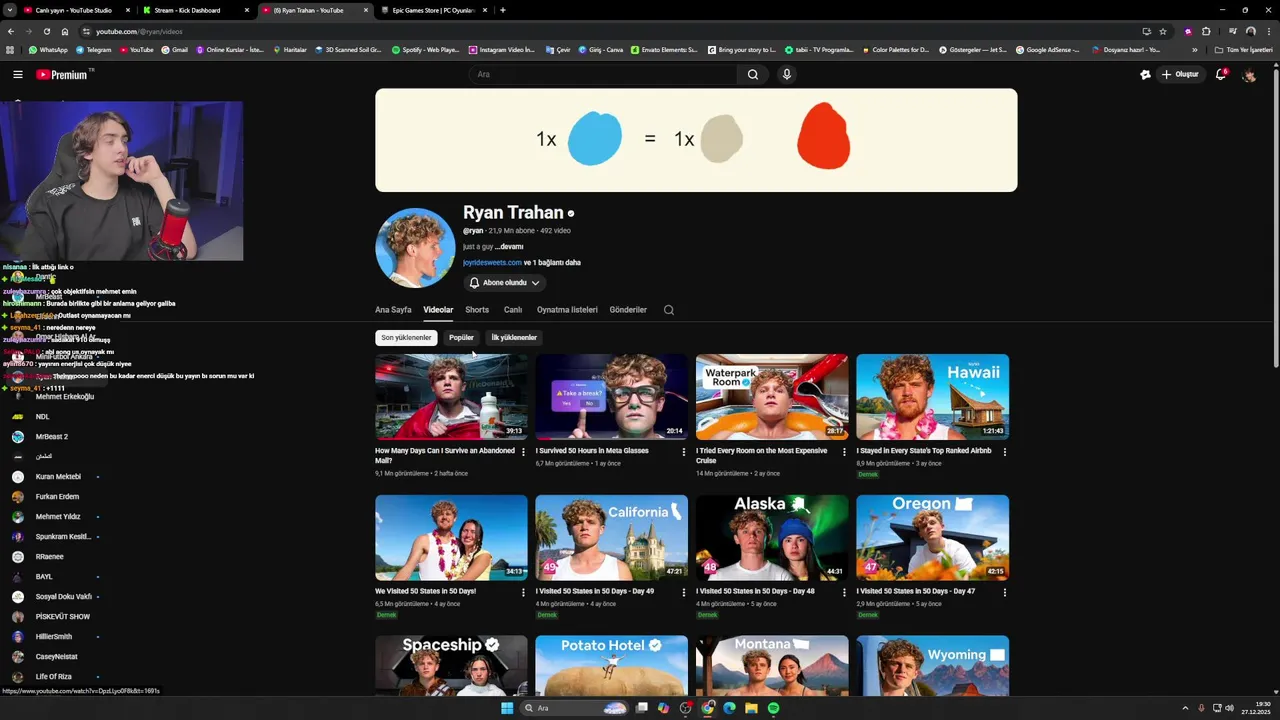Open the California Day 49 video thumbnail

(x=611, y=537)
